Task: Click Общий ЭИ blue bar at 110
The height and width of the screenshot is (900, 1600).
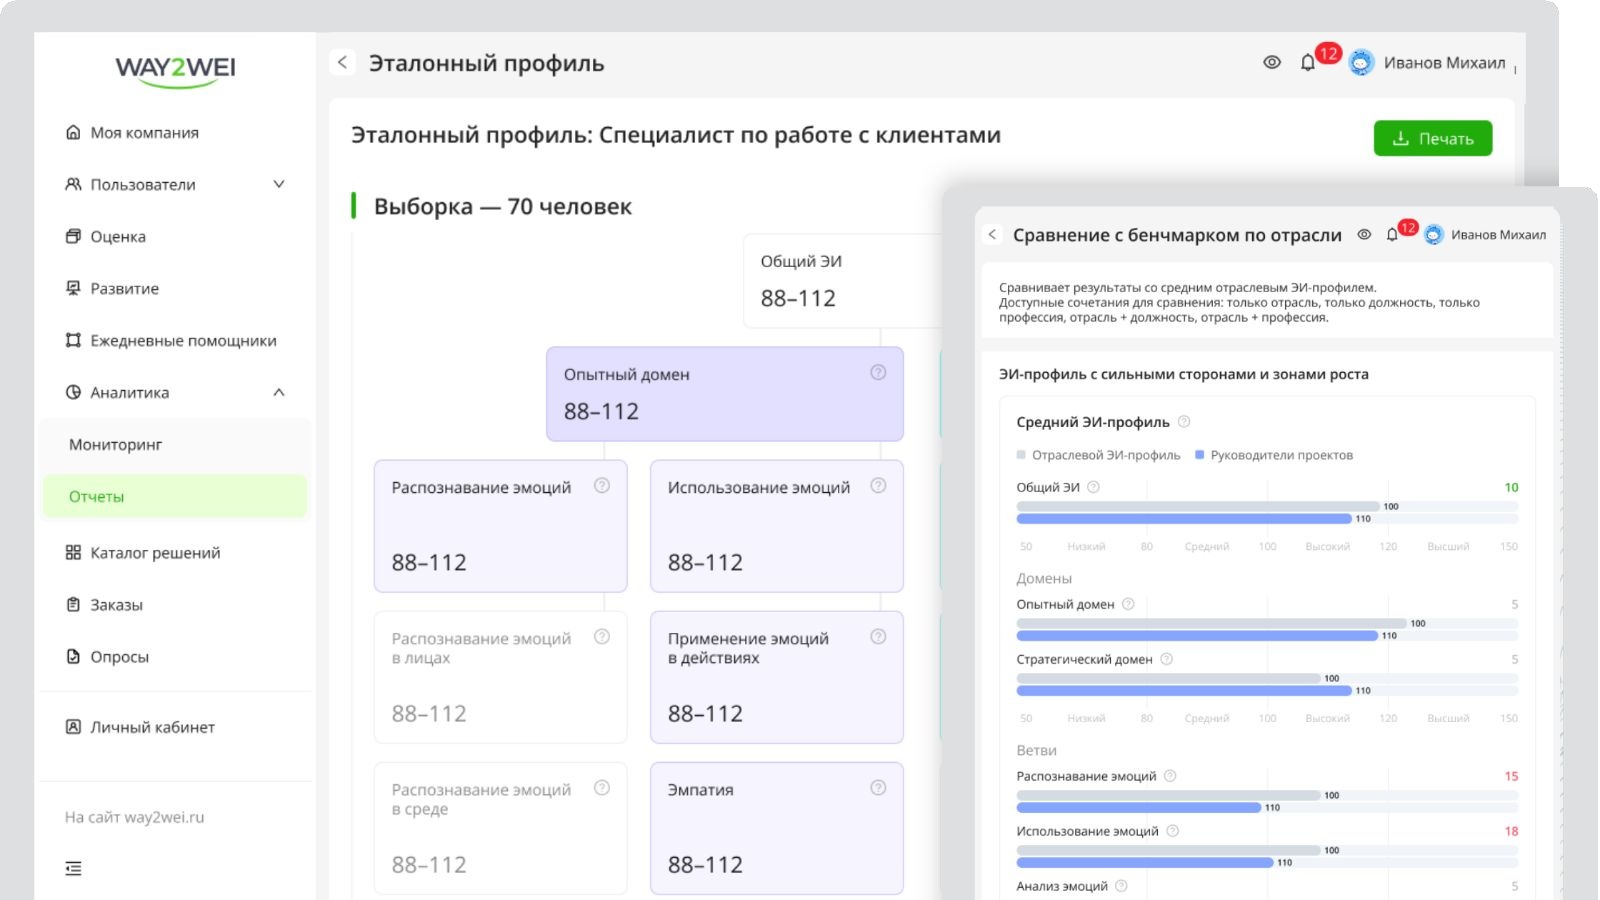Action: pyautogui.click(x=1184, y=519)
